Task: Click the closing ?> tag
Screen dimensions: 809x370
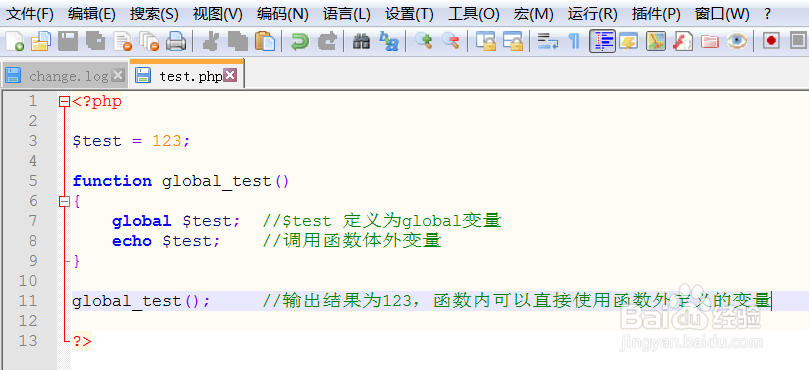Action: click(82, 341)
